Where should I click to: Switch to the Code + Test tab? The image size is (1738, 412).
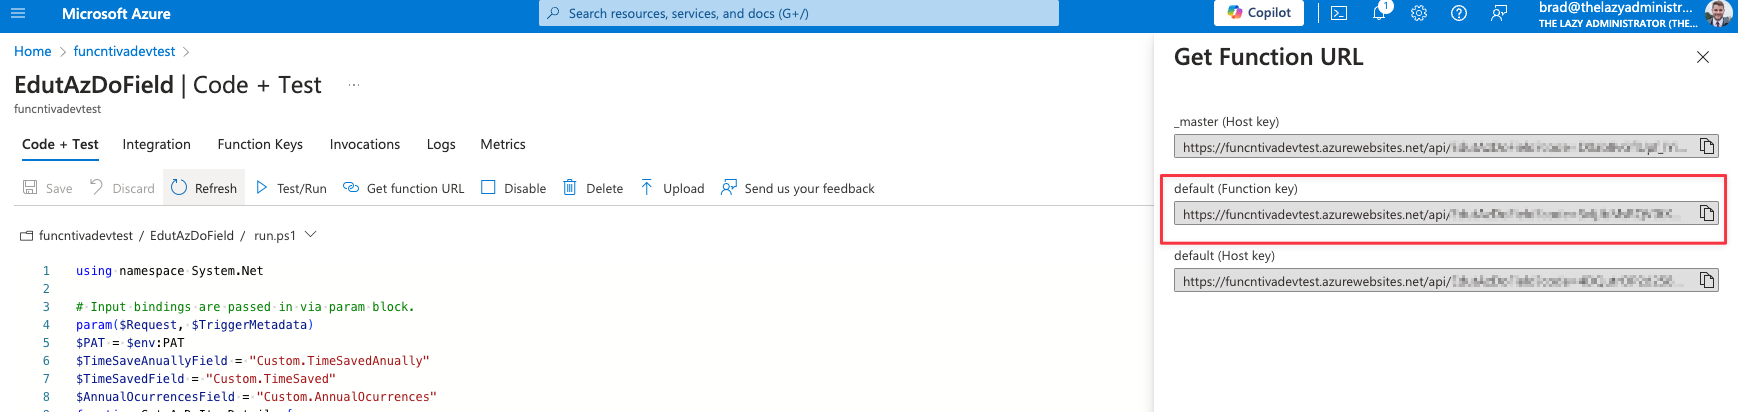(60, 144)
